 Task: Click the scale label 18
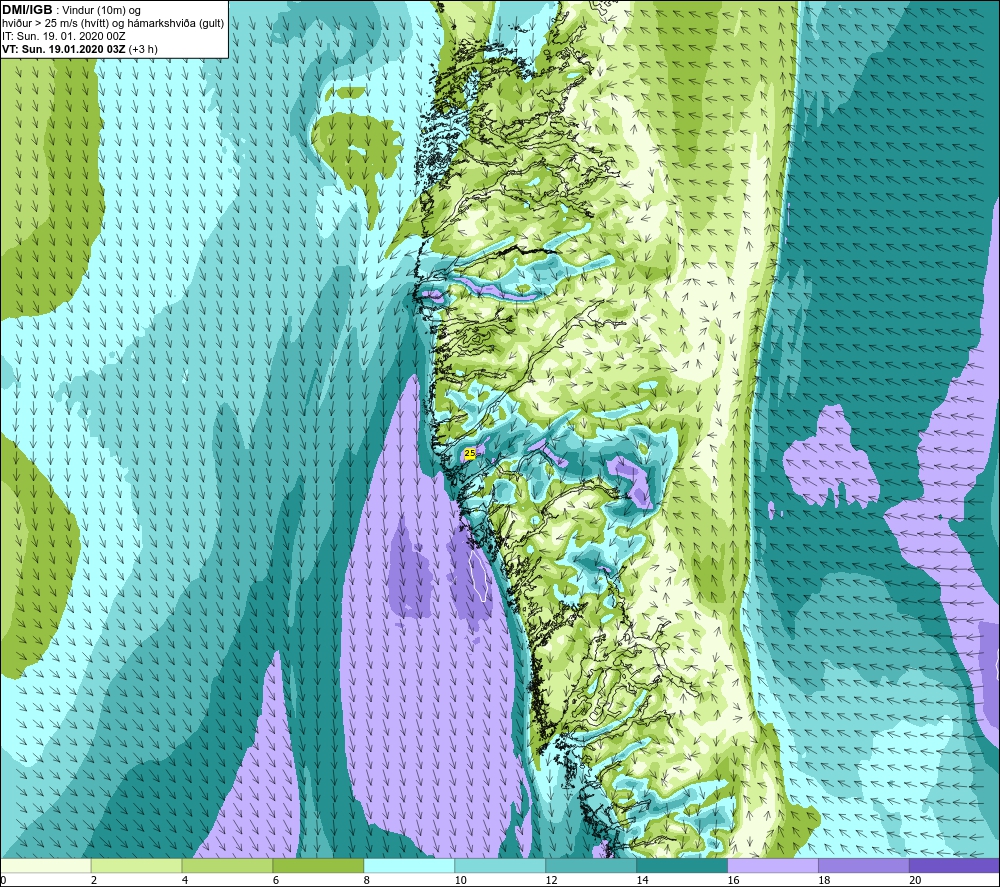point(824,881)
